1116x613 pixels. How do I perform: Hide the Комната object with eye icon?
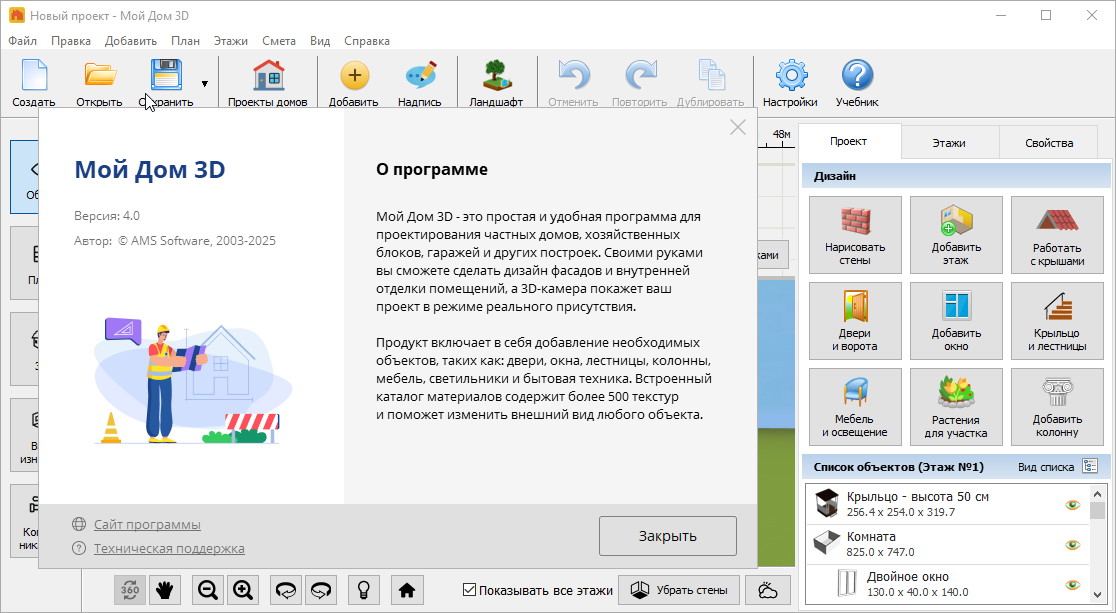pyautogui.click(x=1073, y=544)
